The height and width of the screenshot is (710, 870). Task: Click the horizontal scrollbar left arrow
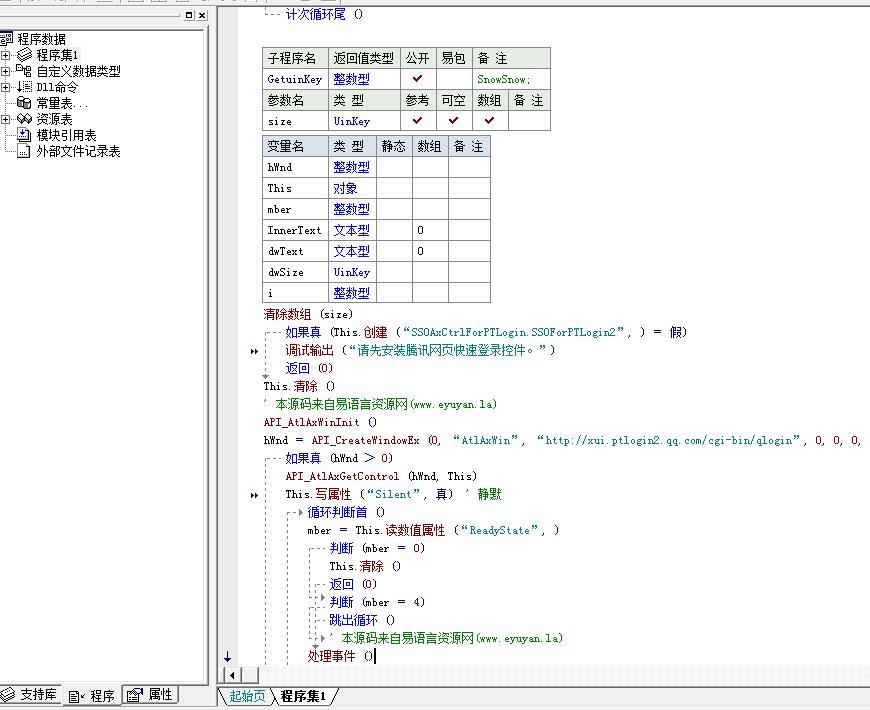click(x=232, y=674)
